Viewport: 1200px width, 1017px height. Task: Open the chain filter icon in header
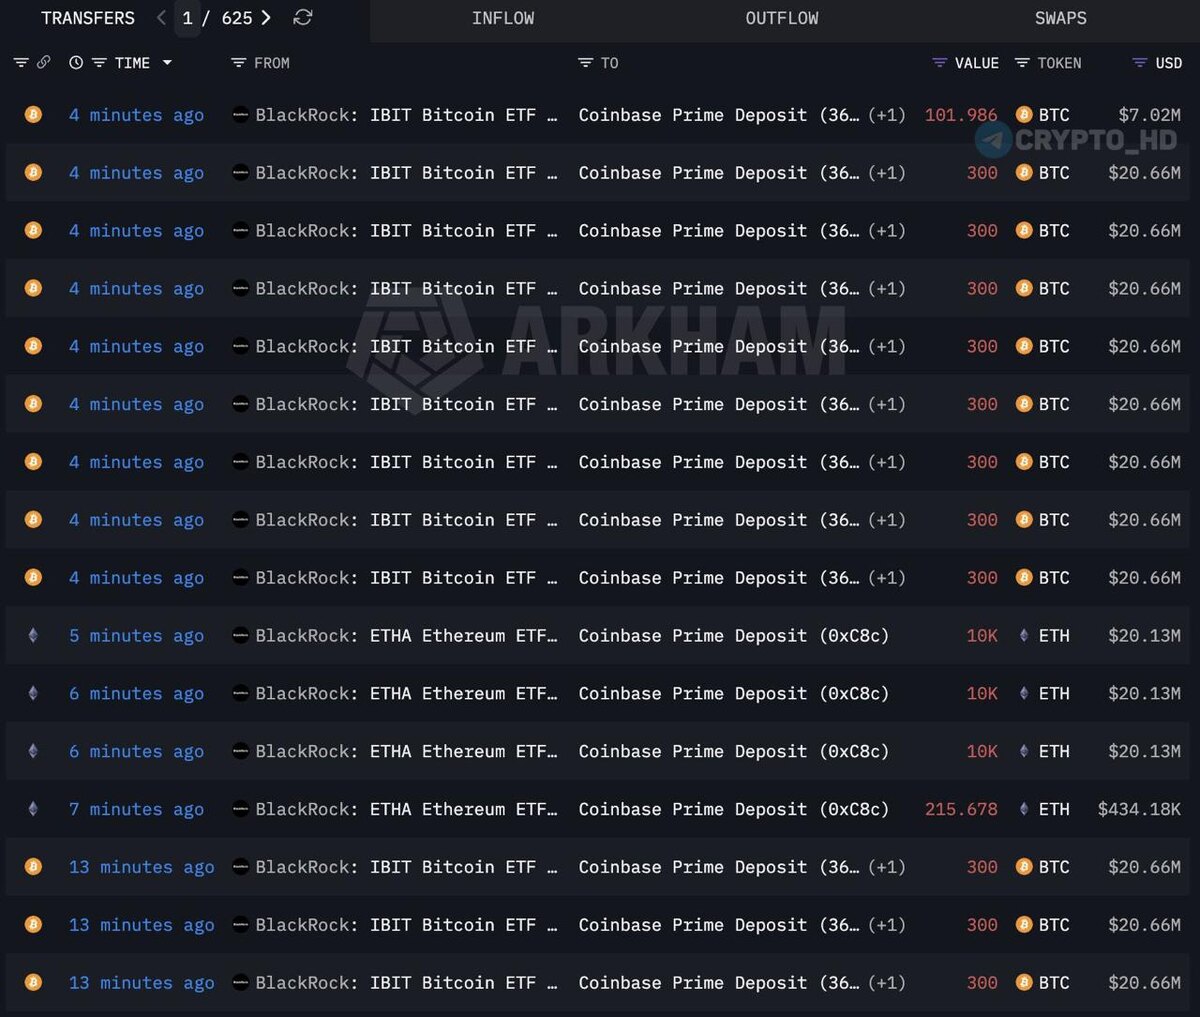[20, 63]
